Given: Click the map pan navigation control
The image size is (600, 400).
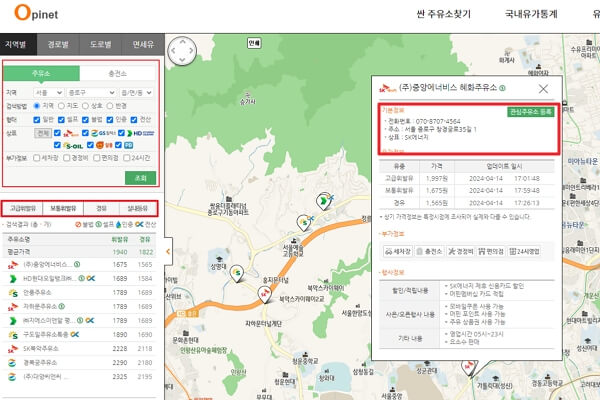Looking at the screenshot, I should click(x=182, y=51).
